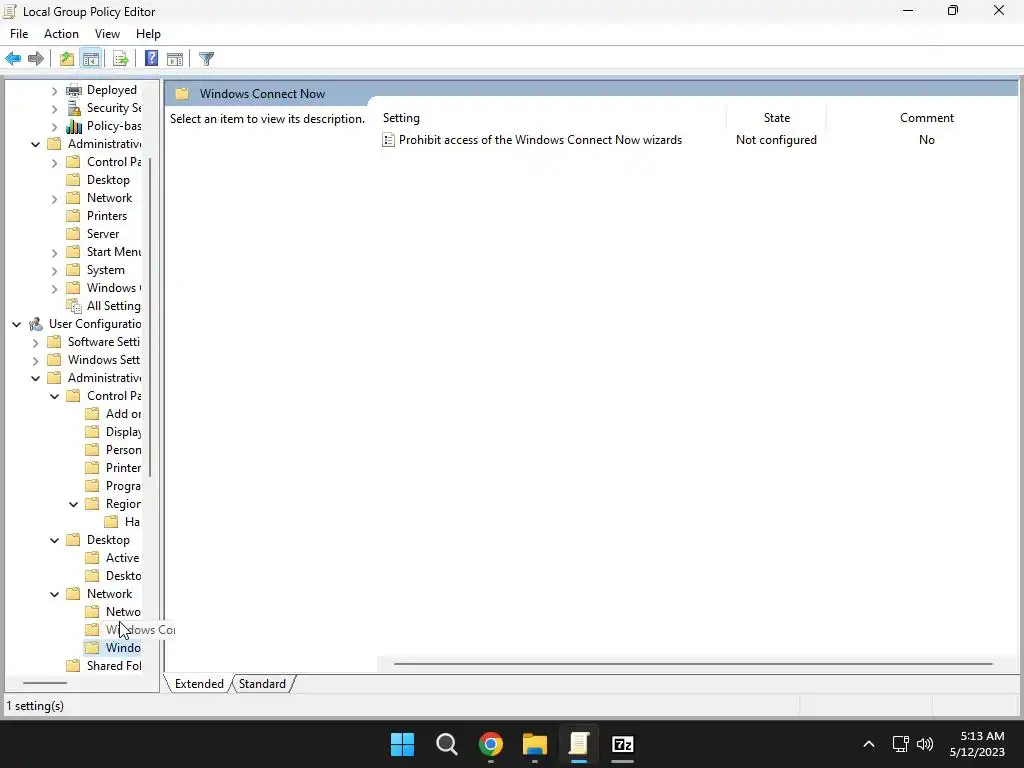Expand Software Settings under User Configuration

35,343
